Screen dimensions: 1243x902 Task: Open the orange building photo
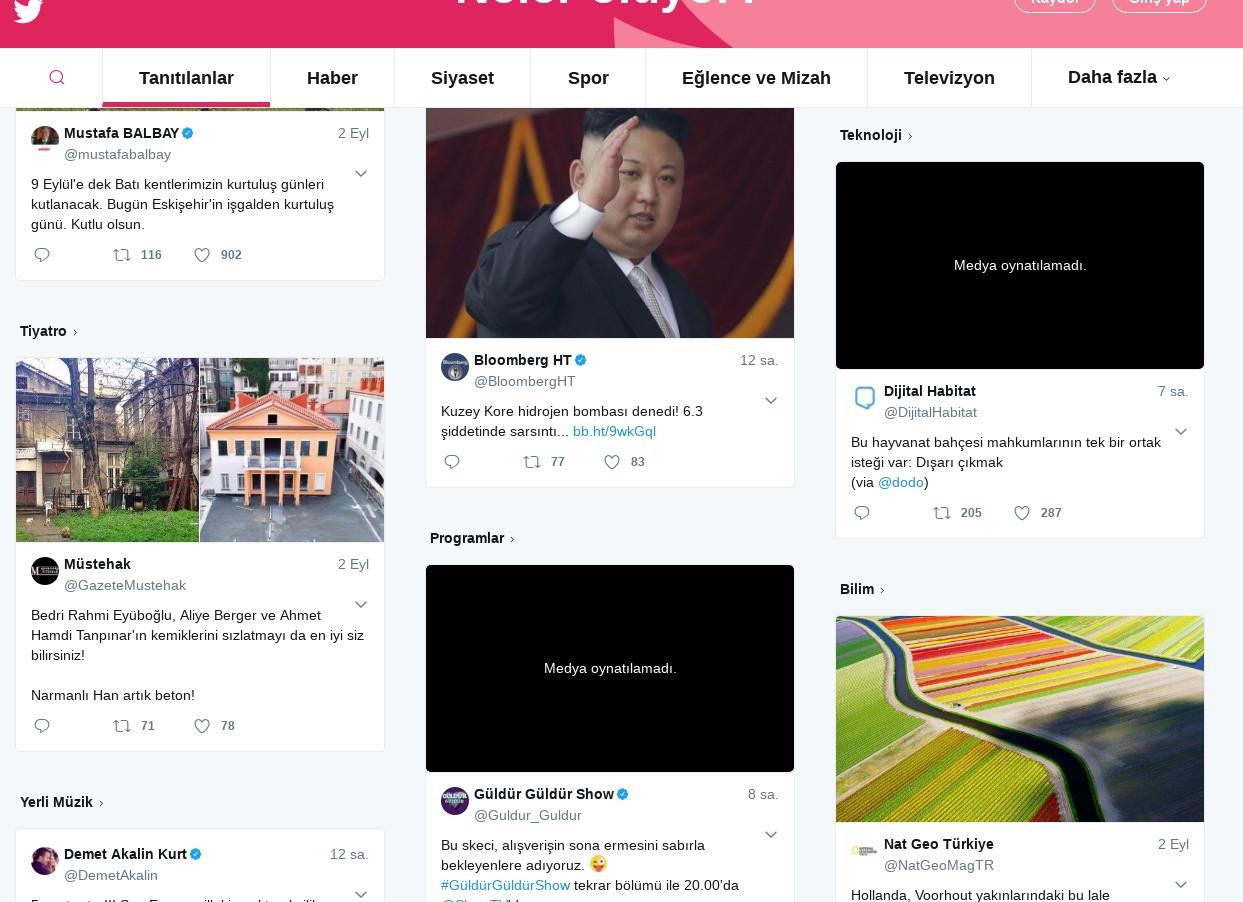point(292,450)
